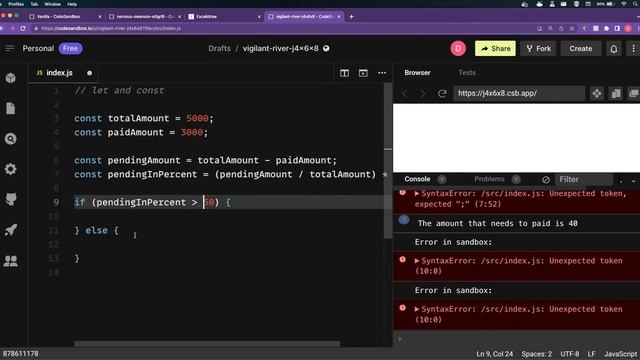Click the Ln 9, Col 24 status item
Viewport: 640px width, 360px height.
click(x=494, y=354)
